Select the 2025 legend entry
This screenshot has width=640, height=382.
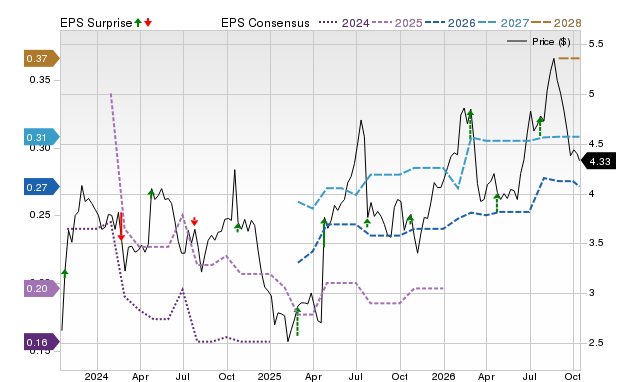coord(397,23)
